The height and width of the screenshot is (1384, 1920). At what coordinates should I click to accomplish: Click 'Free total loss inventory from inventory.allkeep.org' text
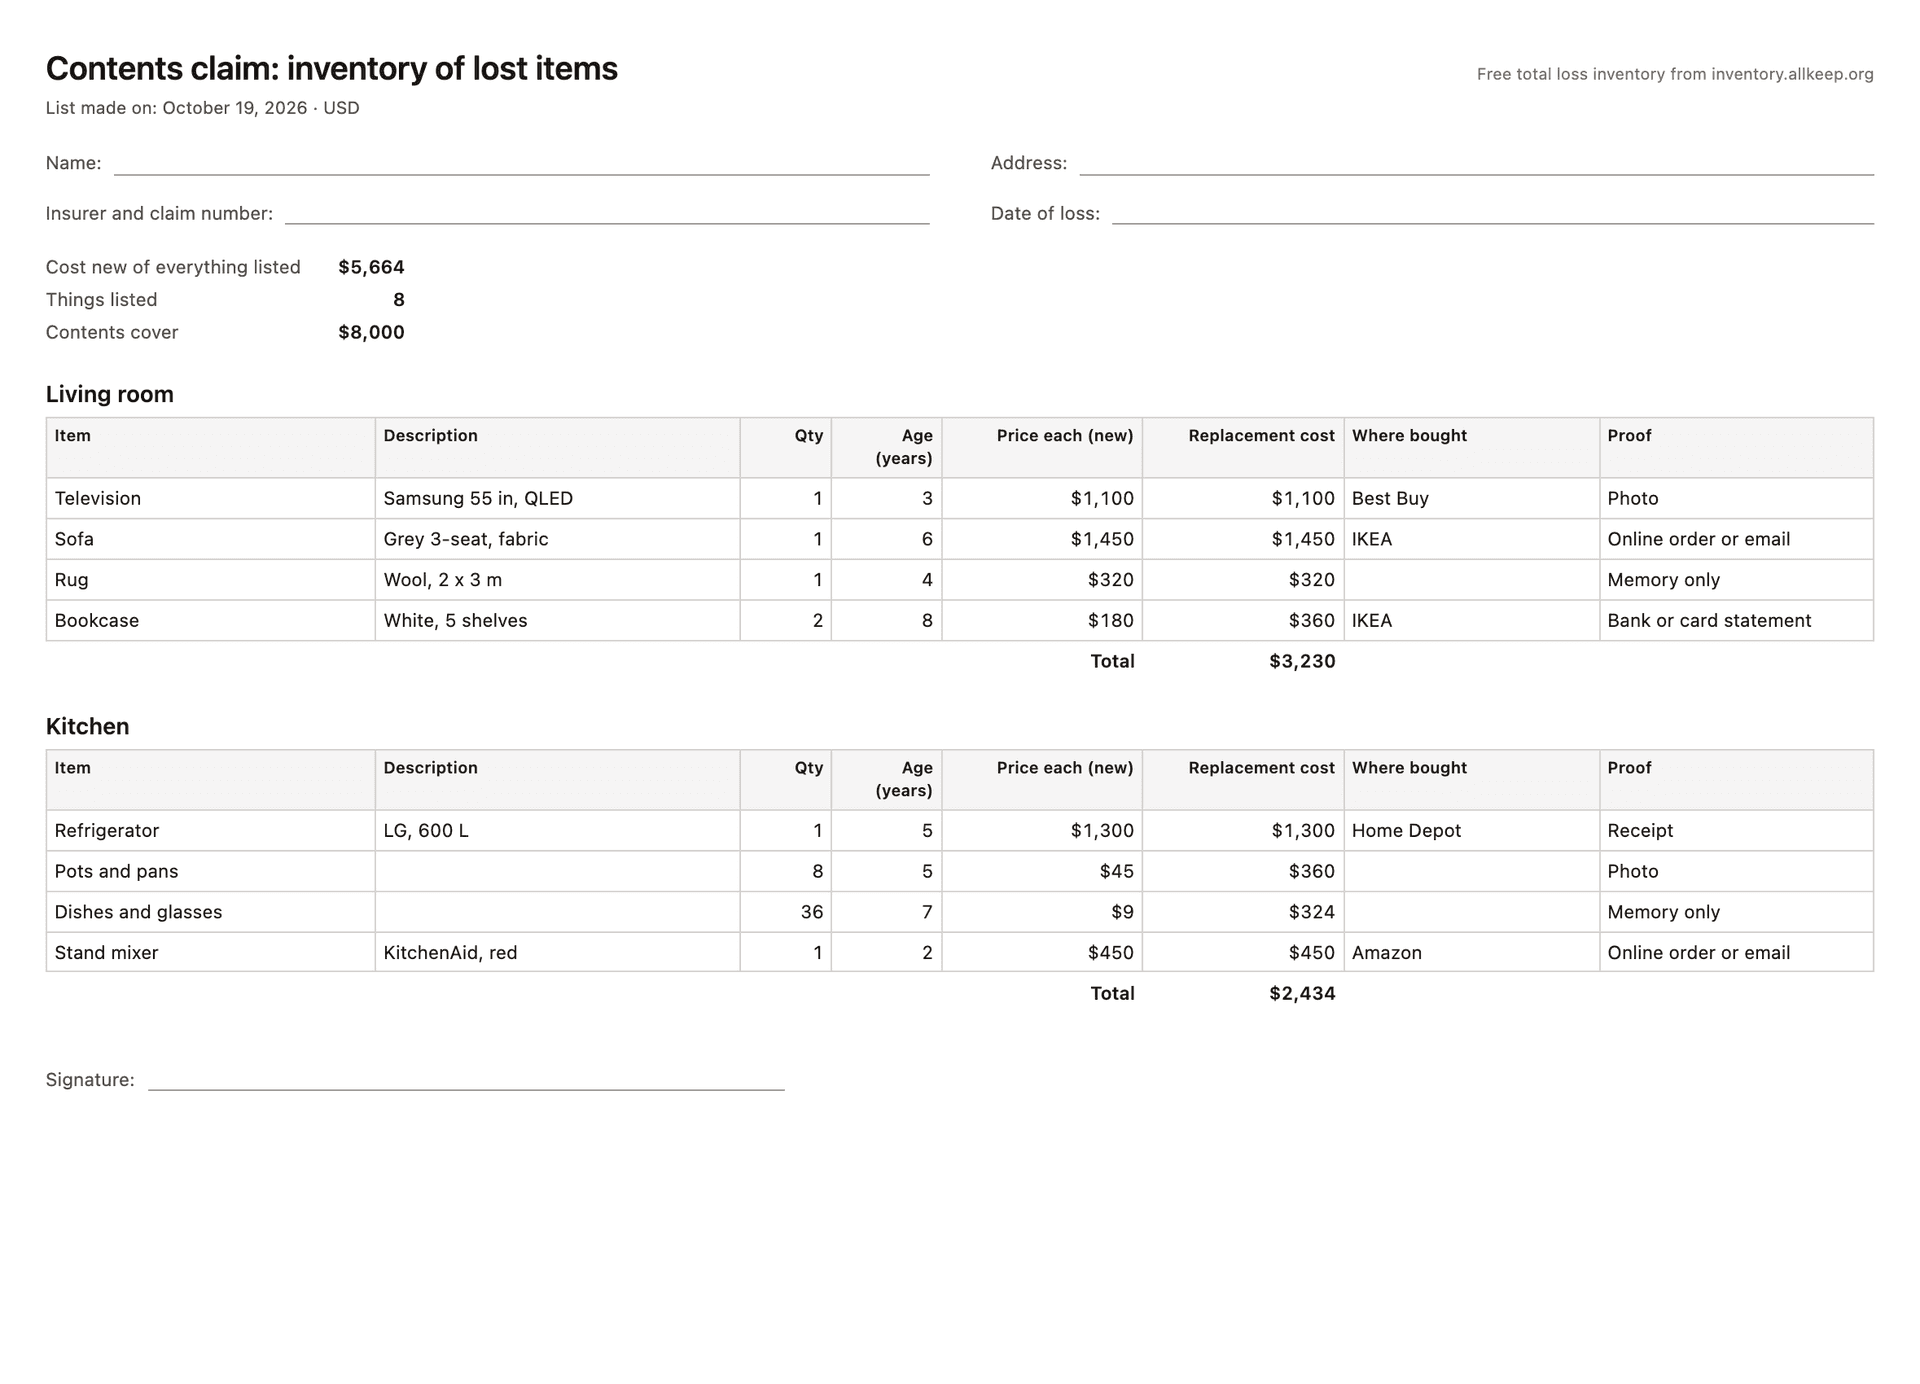pyautogui.click(x=1675, y=74)
